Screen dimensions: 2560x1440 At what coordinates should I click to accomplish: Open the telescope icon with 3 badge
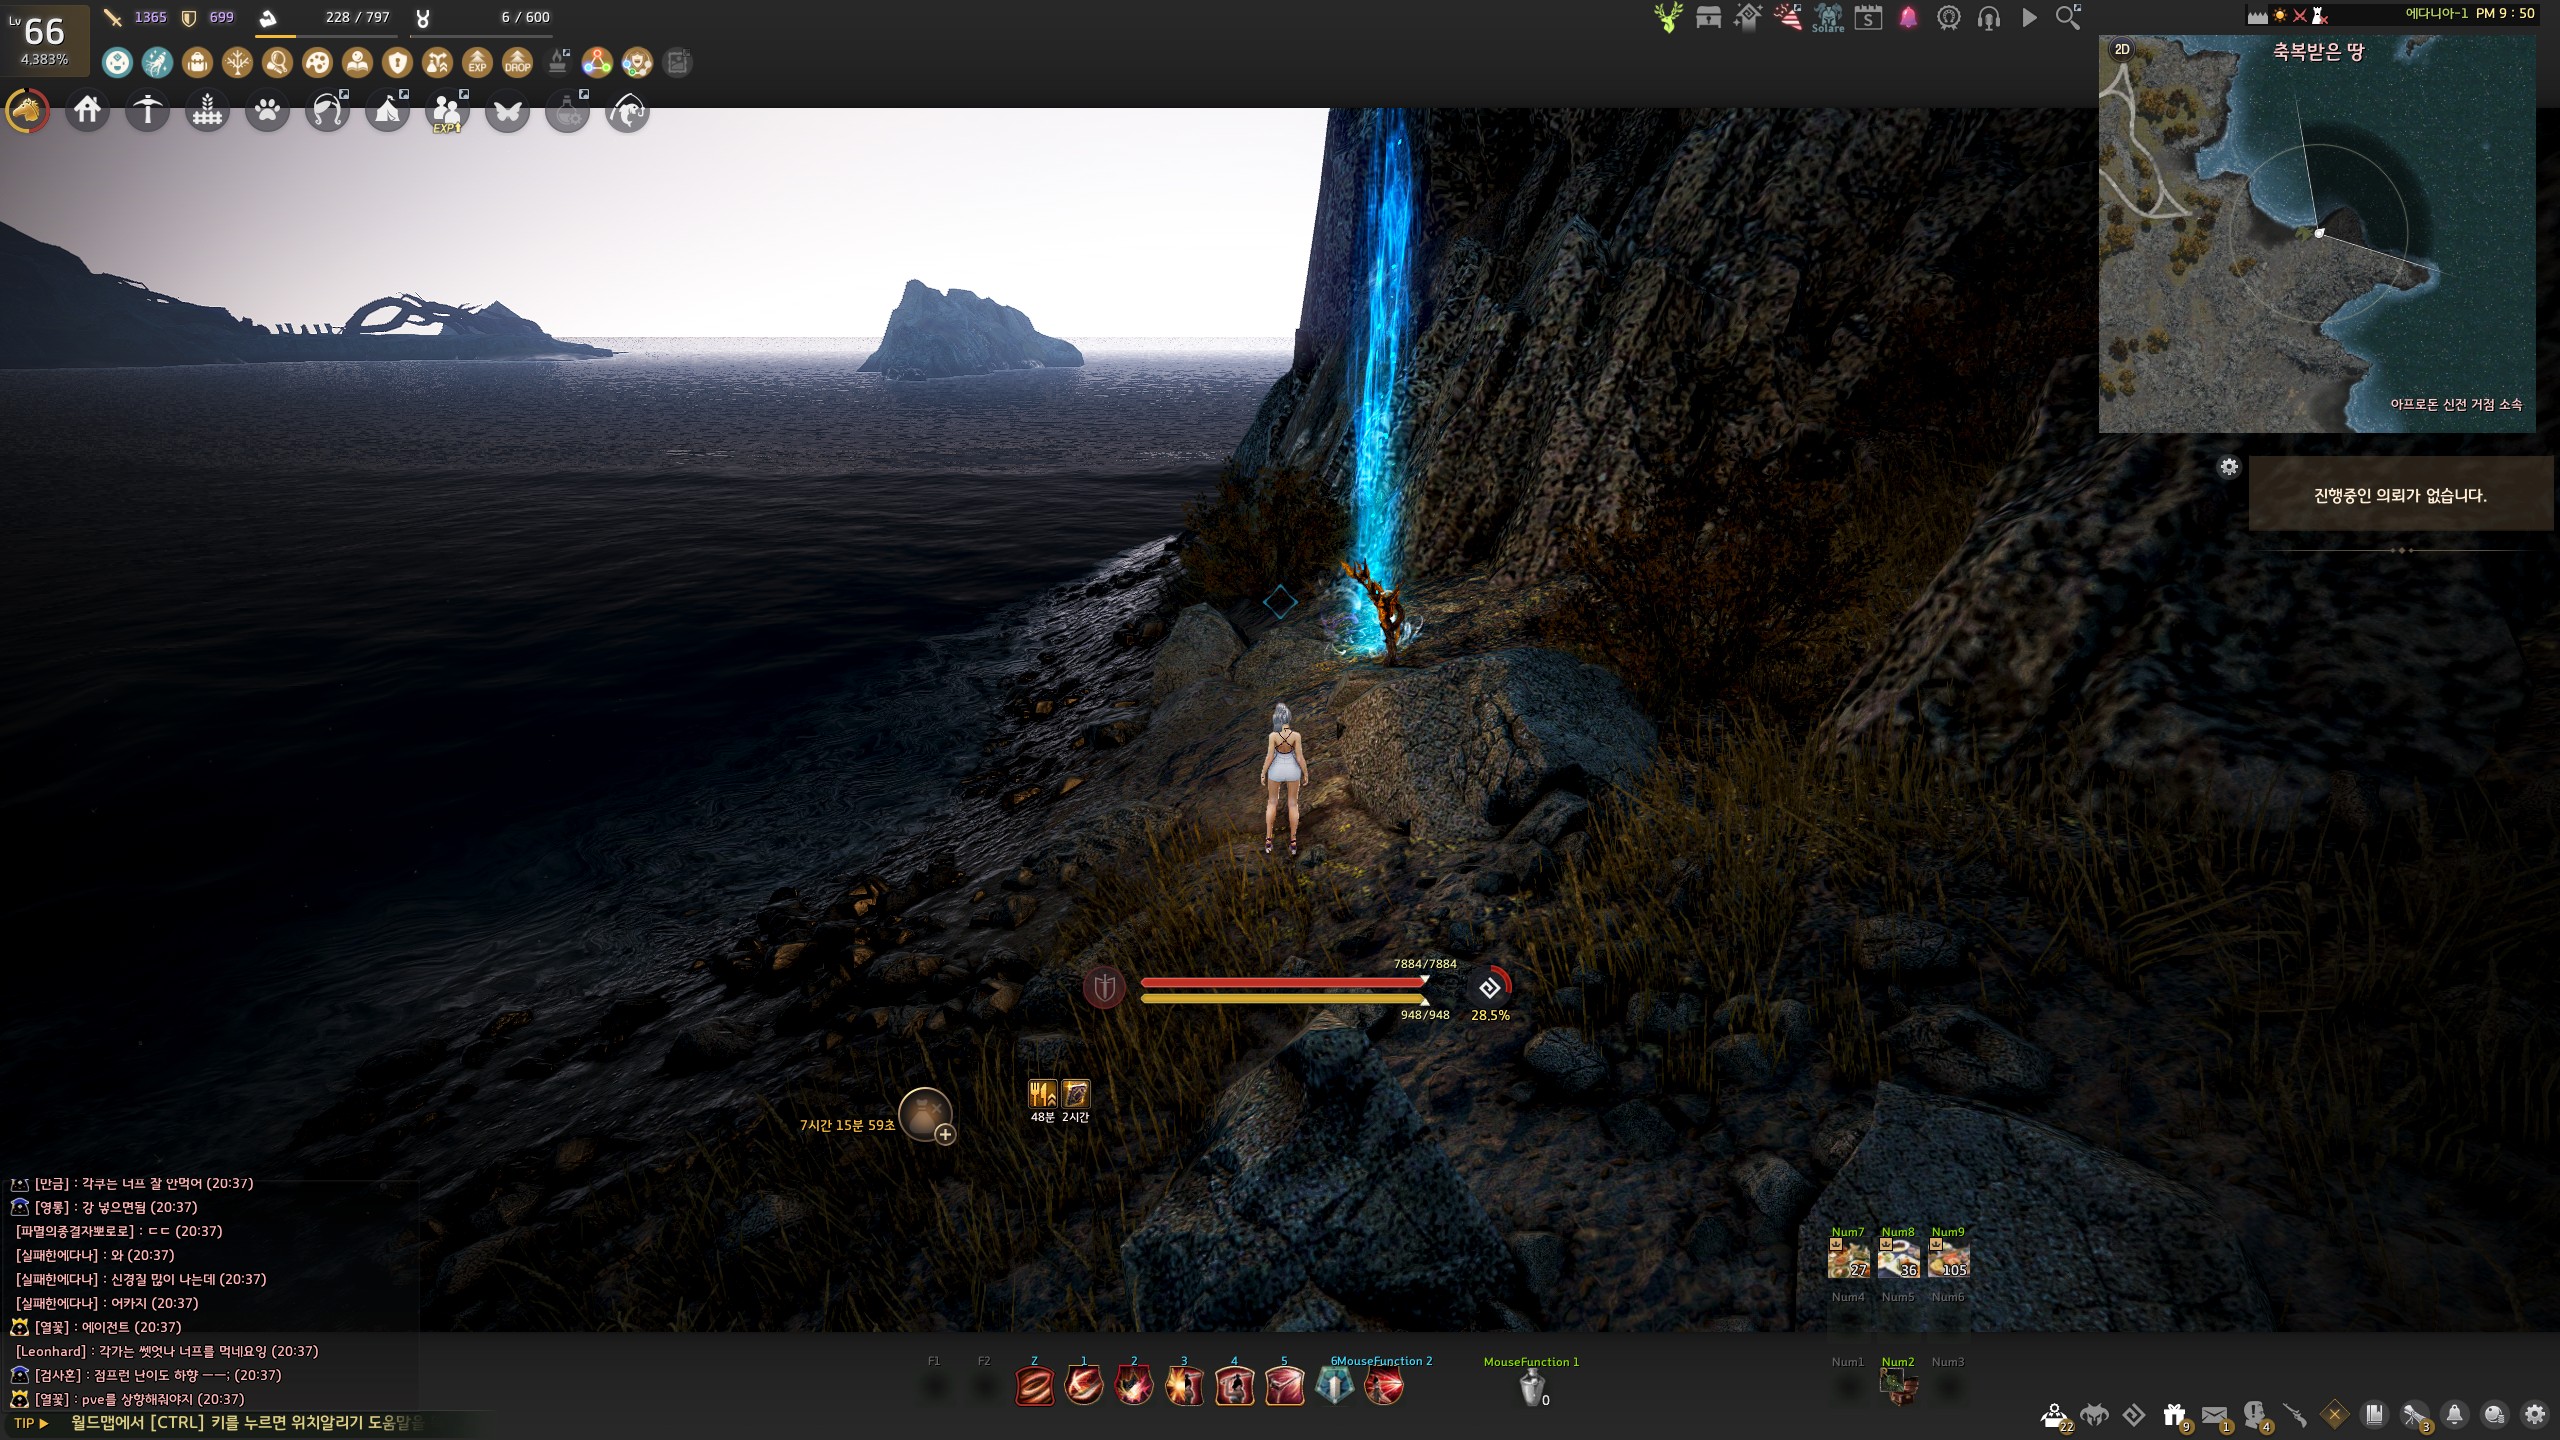2415,1415
